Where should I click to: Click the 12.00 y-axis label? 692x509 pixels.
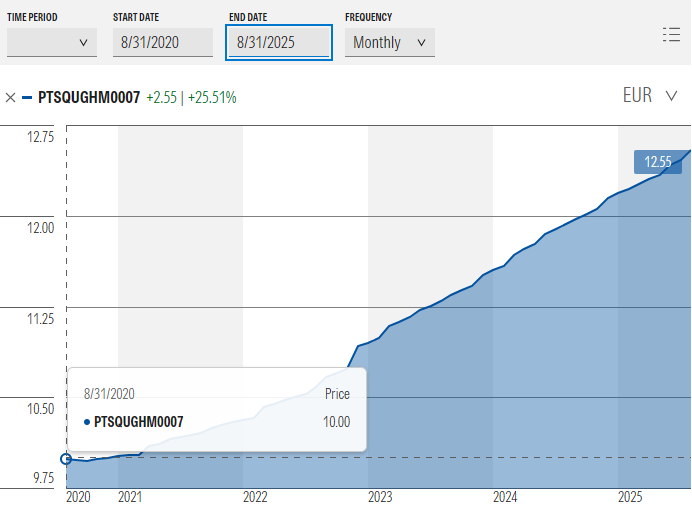pyautogui.click(x=41, y=228)
